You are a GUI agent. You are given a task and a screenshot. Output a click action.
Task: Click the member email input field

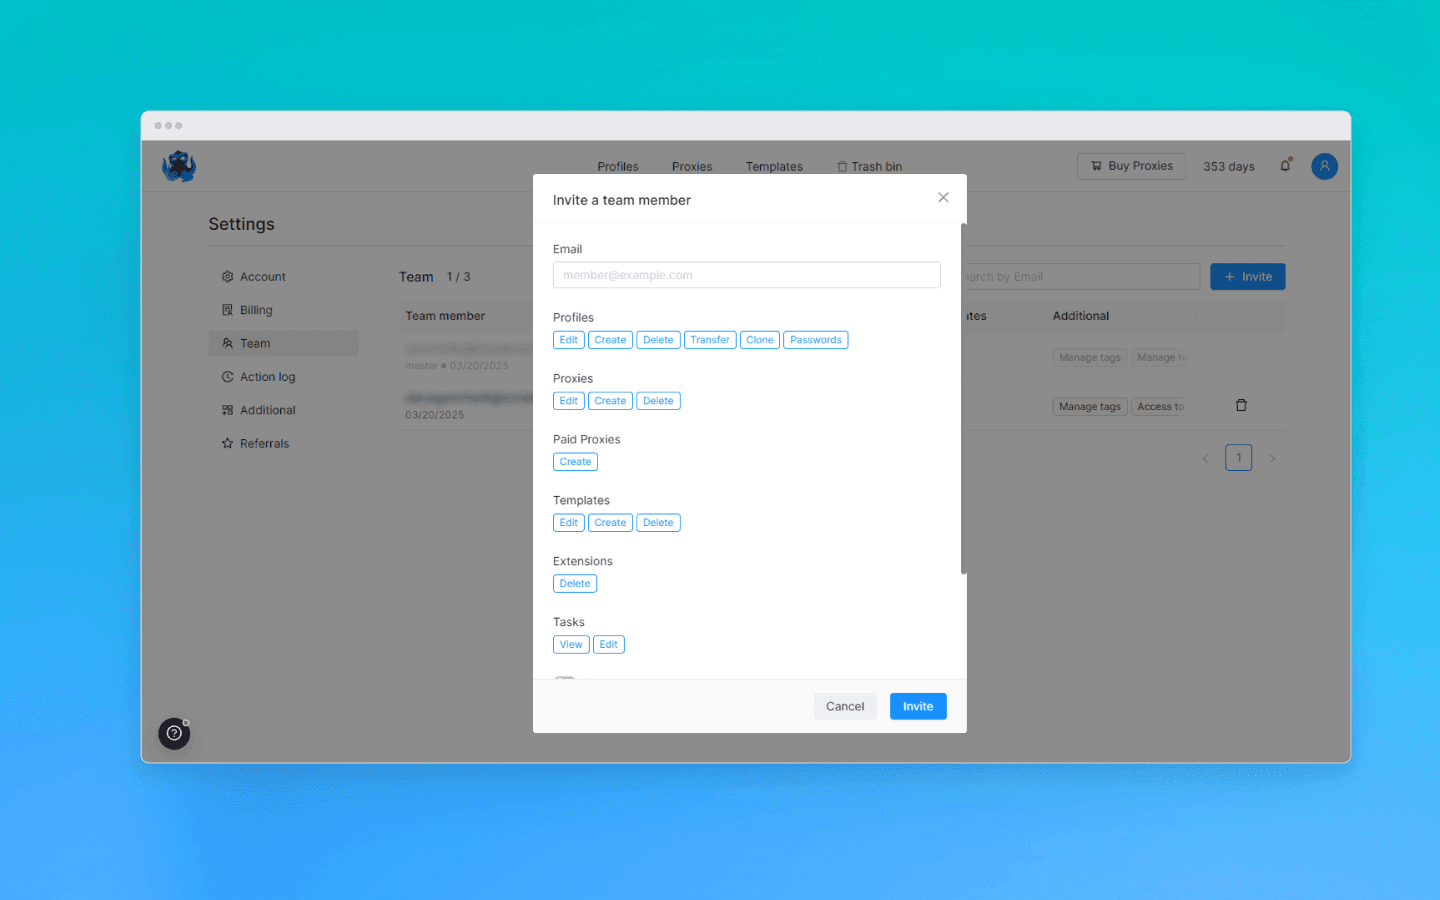[746, 274]
